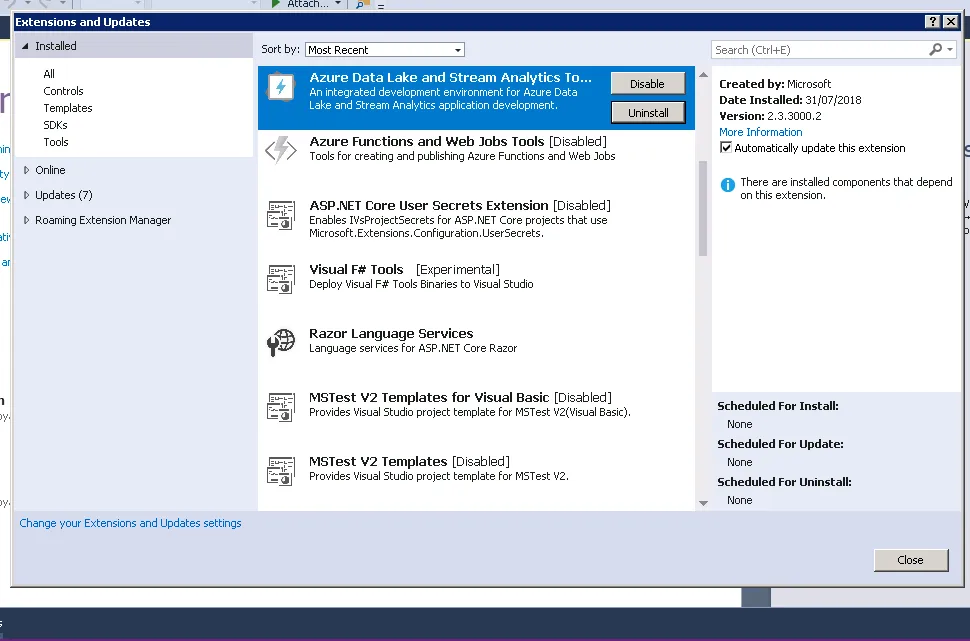Select the Tools category
970x641 pixels.
[56, 142]
